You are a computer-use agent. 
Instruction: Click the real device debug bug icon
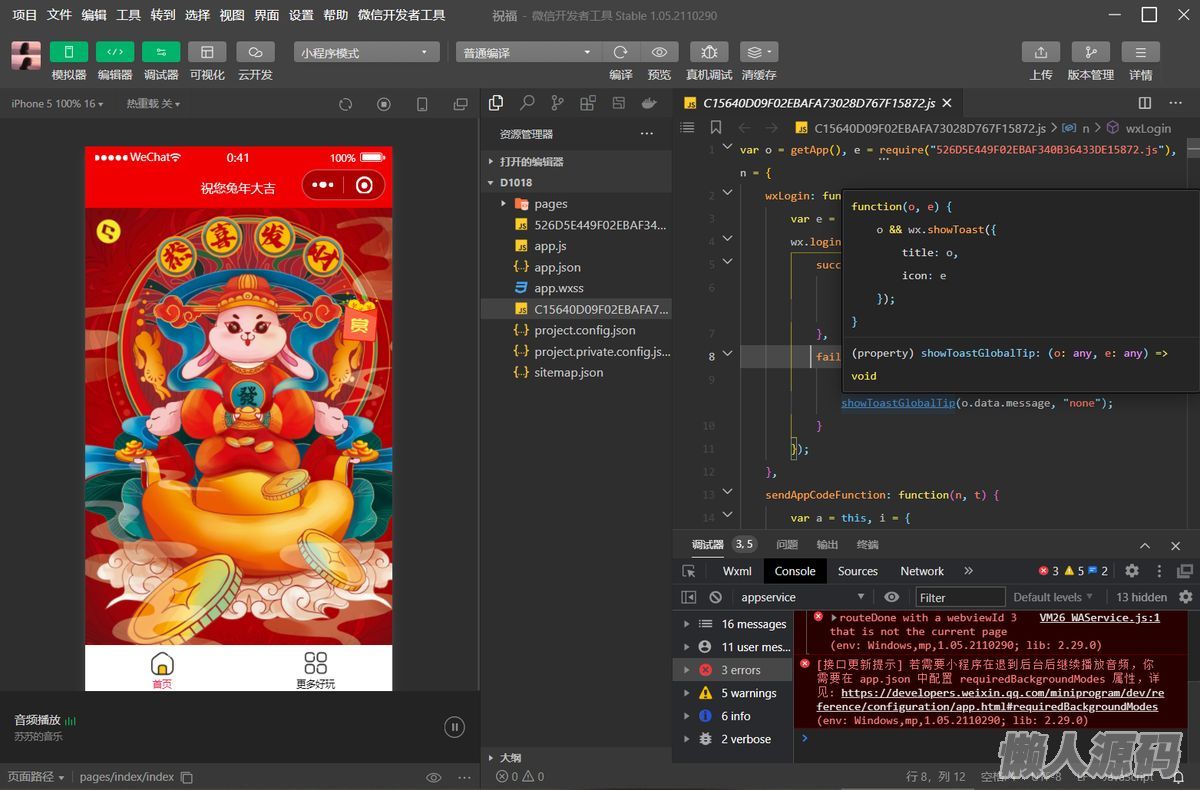click(x=708, y=53)
